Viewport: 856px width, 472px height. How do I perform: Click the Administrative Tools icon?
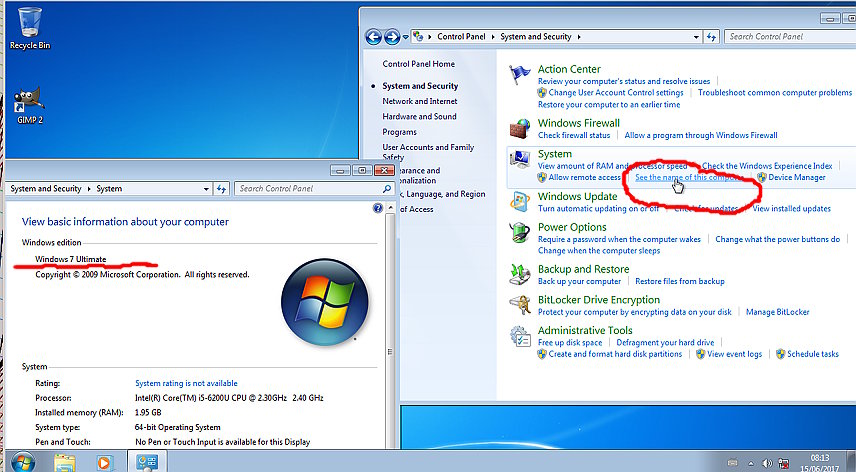[519, 336]
